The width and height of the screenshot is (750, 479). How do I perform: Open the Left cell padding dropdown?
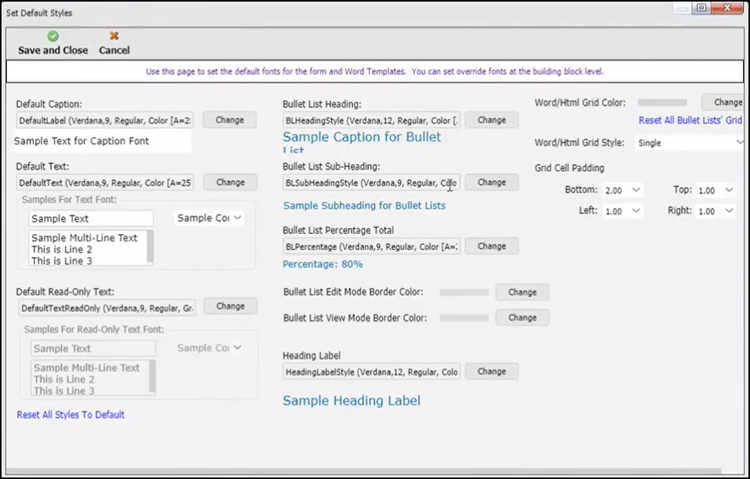point(636,212)
